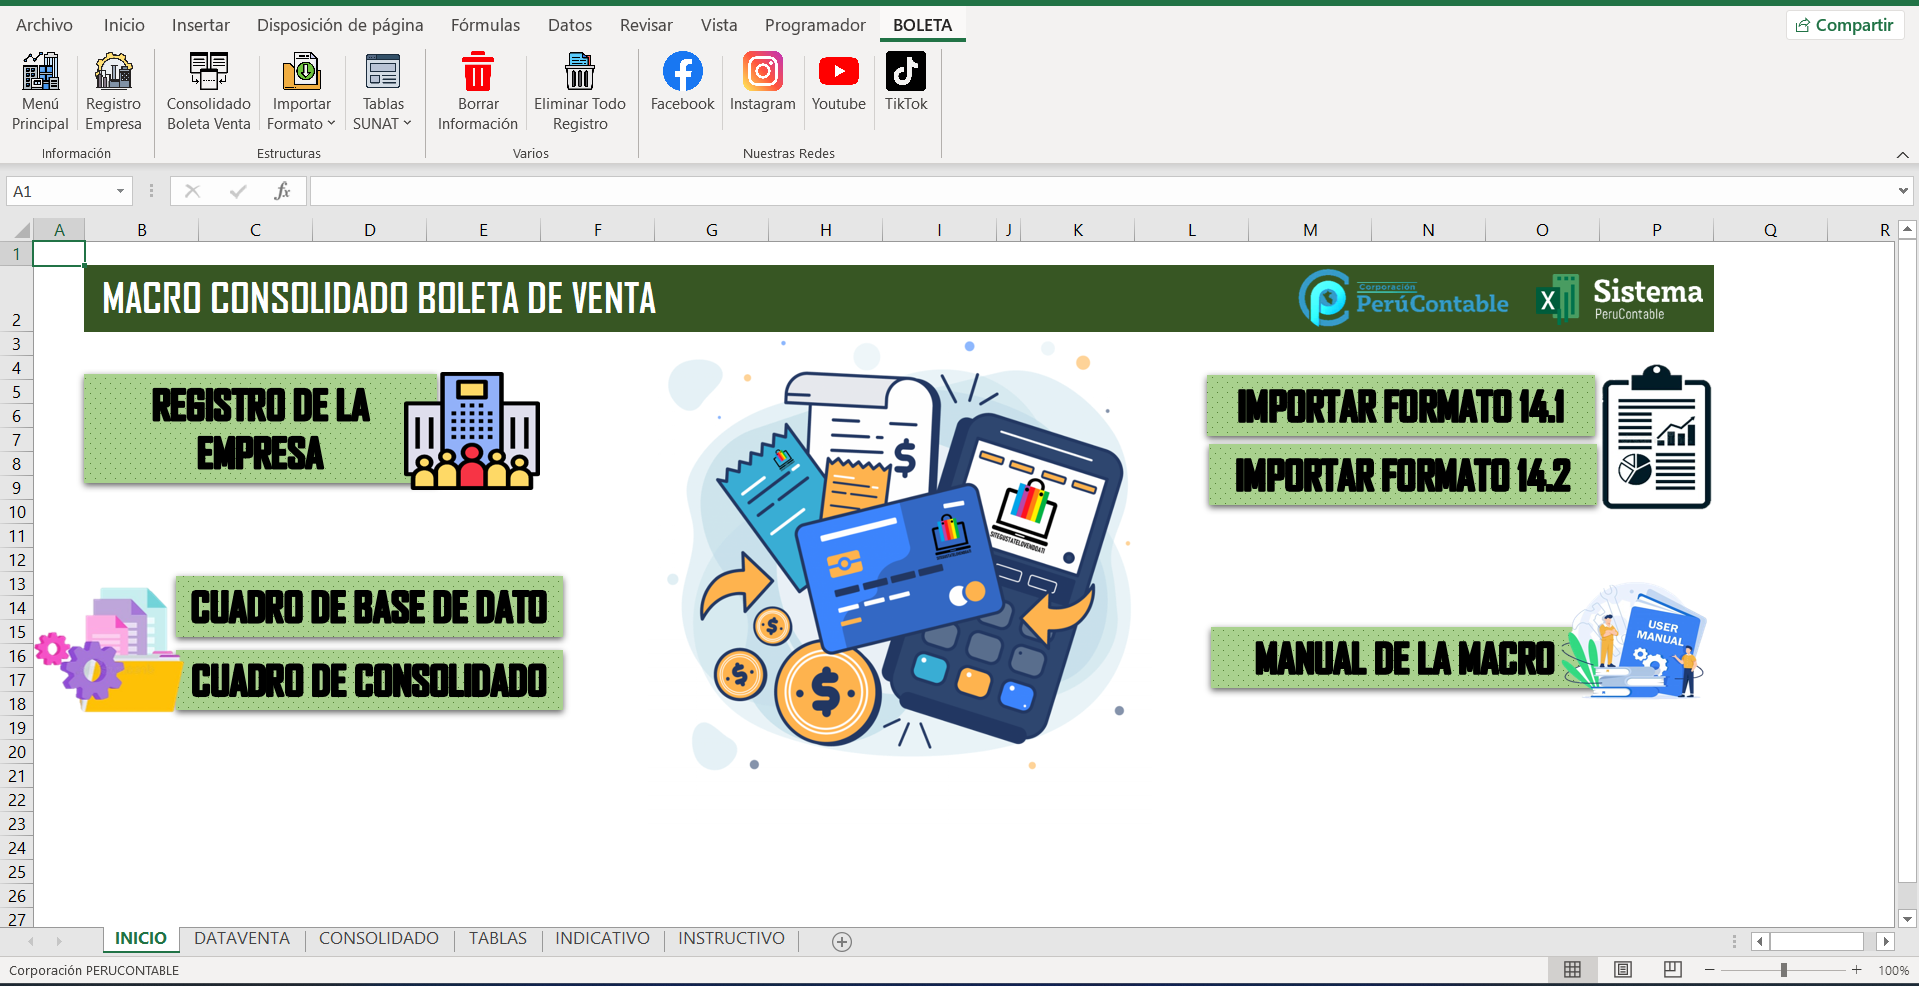Switch to Page Layout view
The width and height of the screenshot is (1919, 986).
[1622, 970]
